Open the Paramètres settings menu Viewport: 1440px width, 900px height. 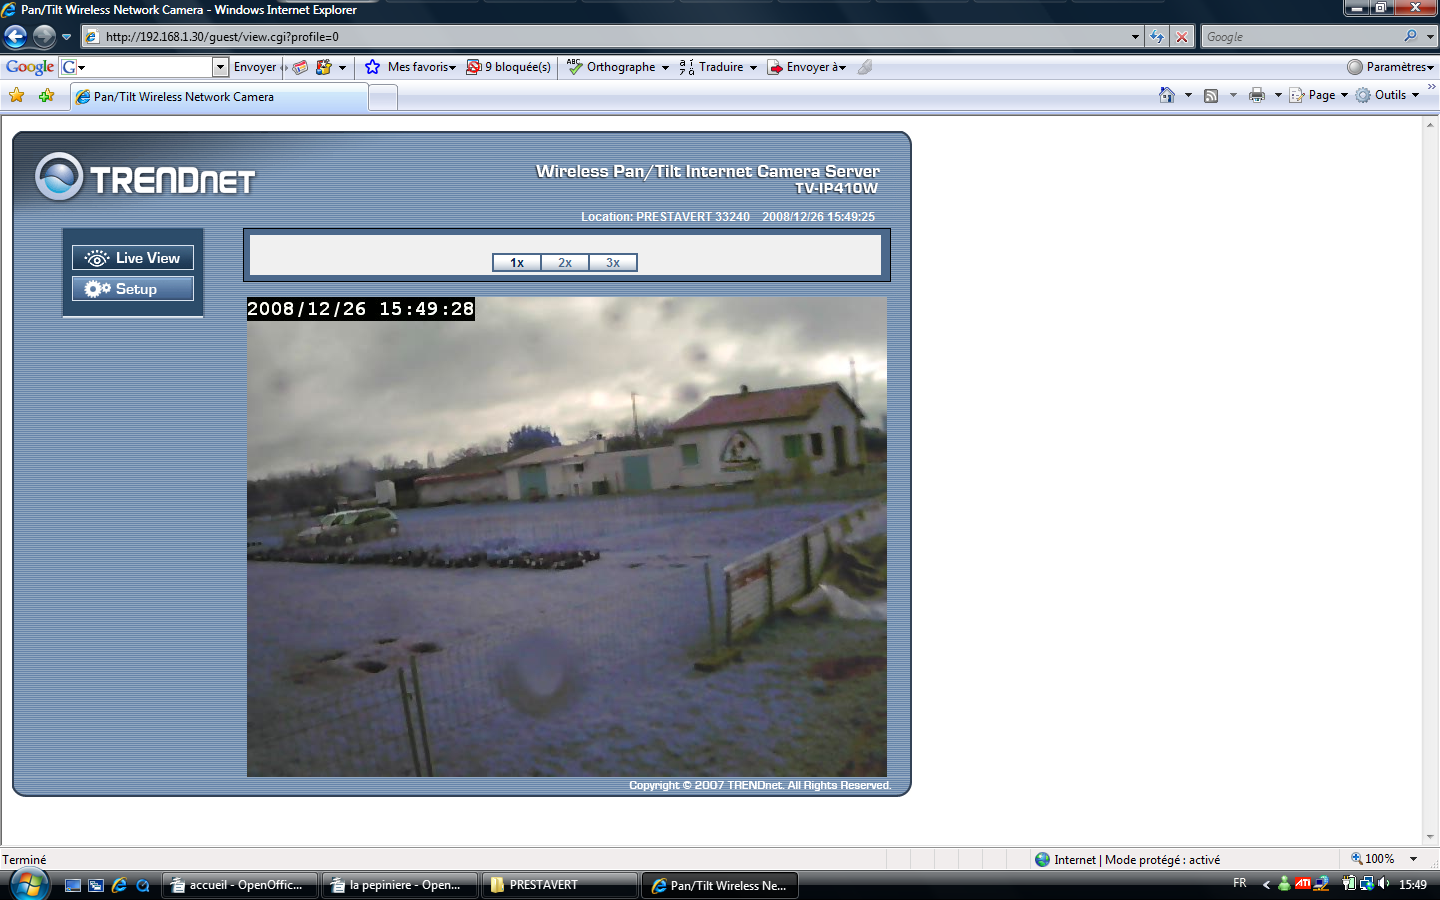(1390, 67)
